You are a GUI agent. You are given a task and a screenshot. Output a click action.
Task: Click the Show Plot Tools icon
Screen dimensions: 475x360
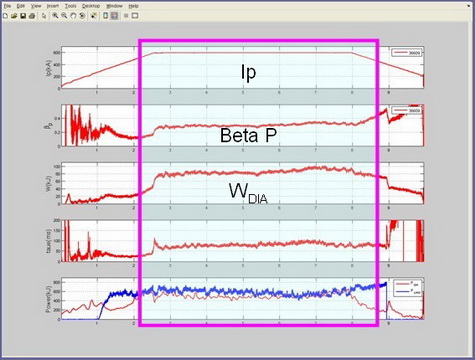pos(135,16)
